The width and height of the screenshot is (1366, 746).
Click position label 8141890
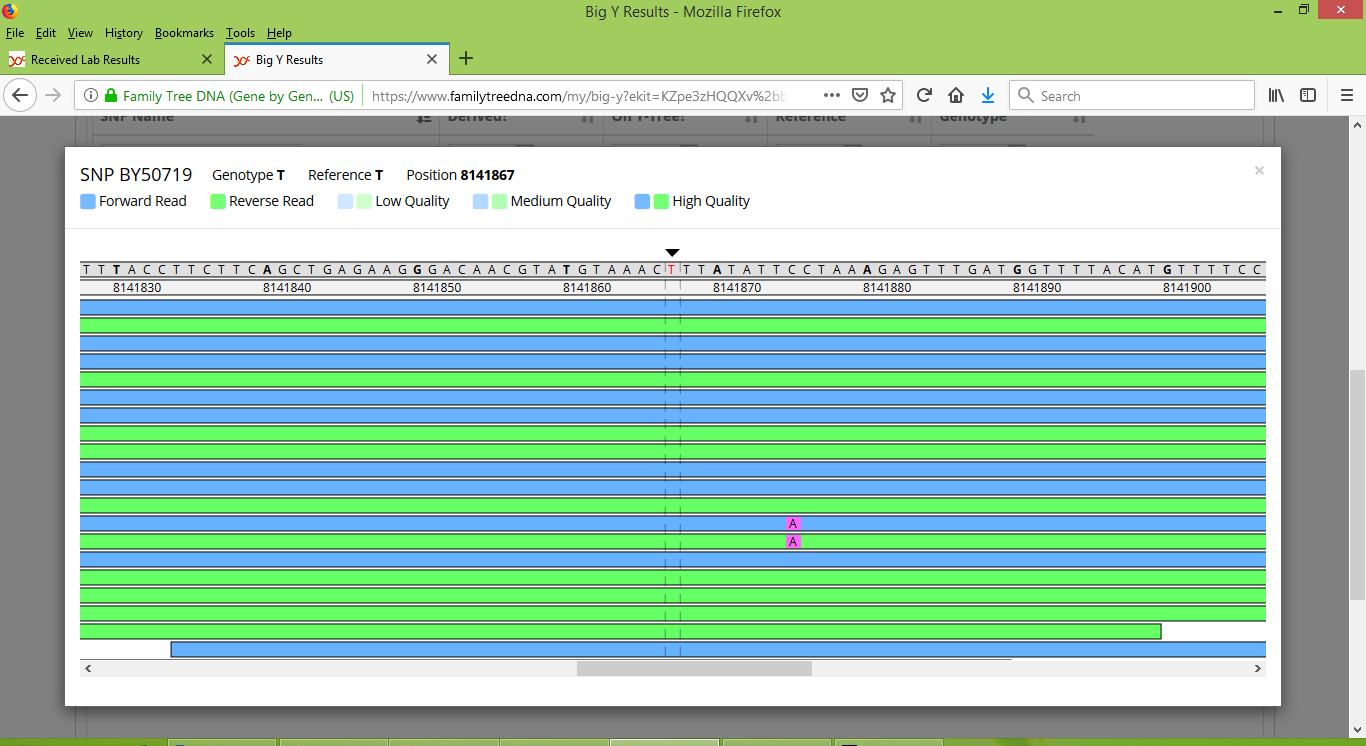pos(1037,288)
